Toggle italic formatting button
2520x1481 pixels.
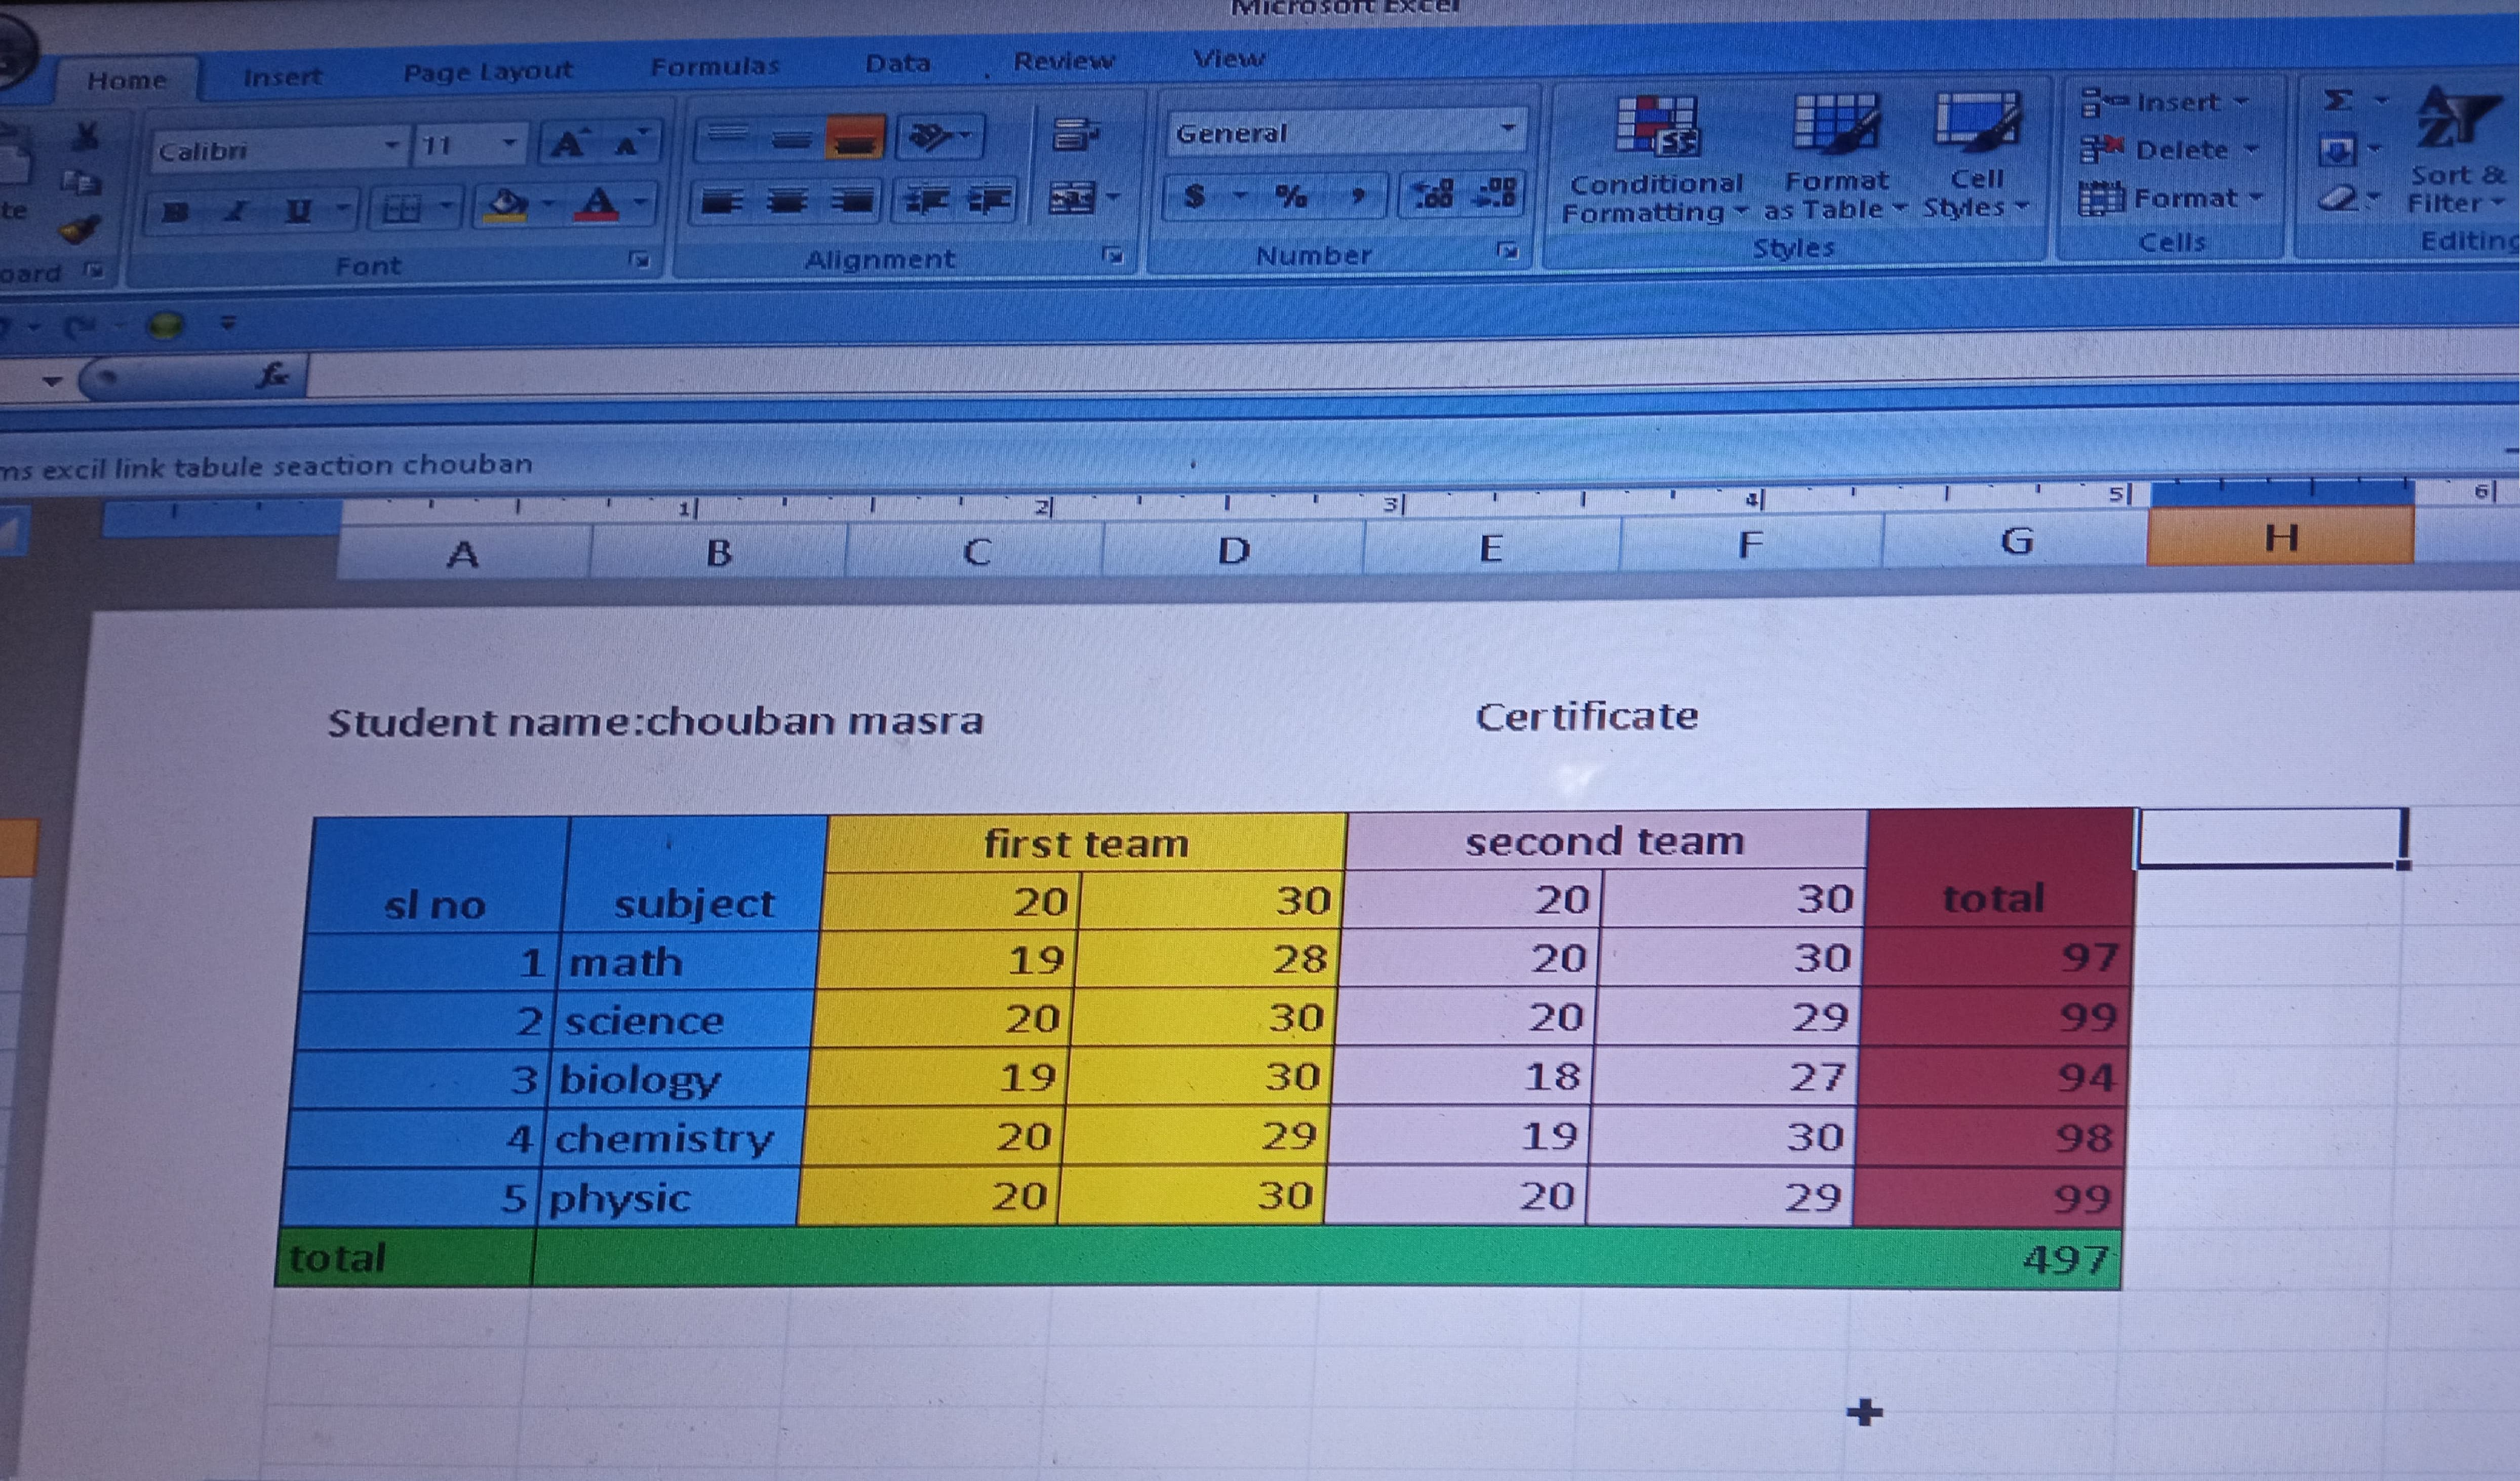click(x=236, y=212)
